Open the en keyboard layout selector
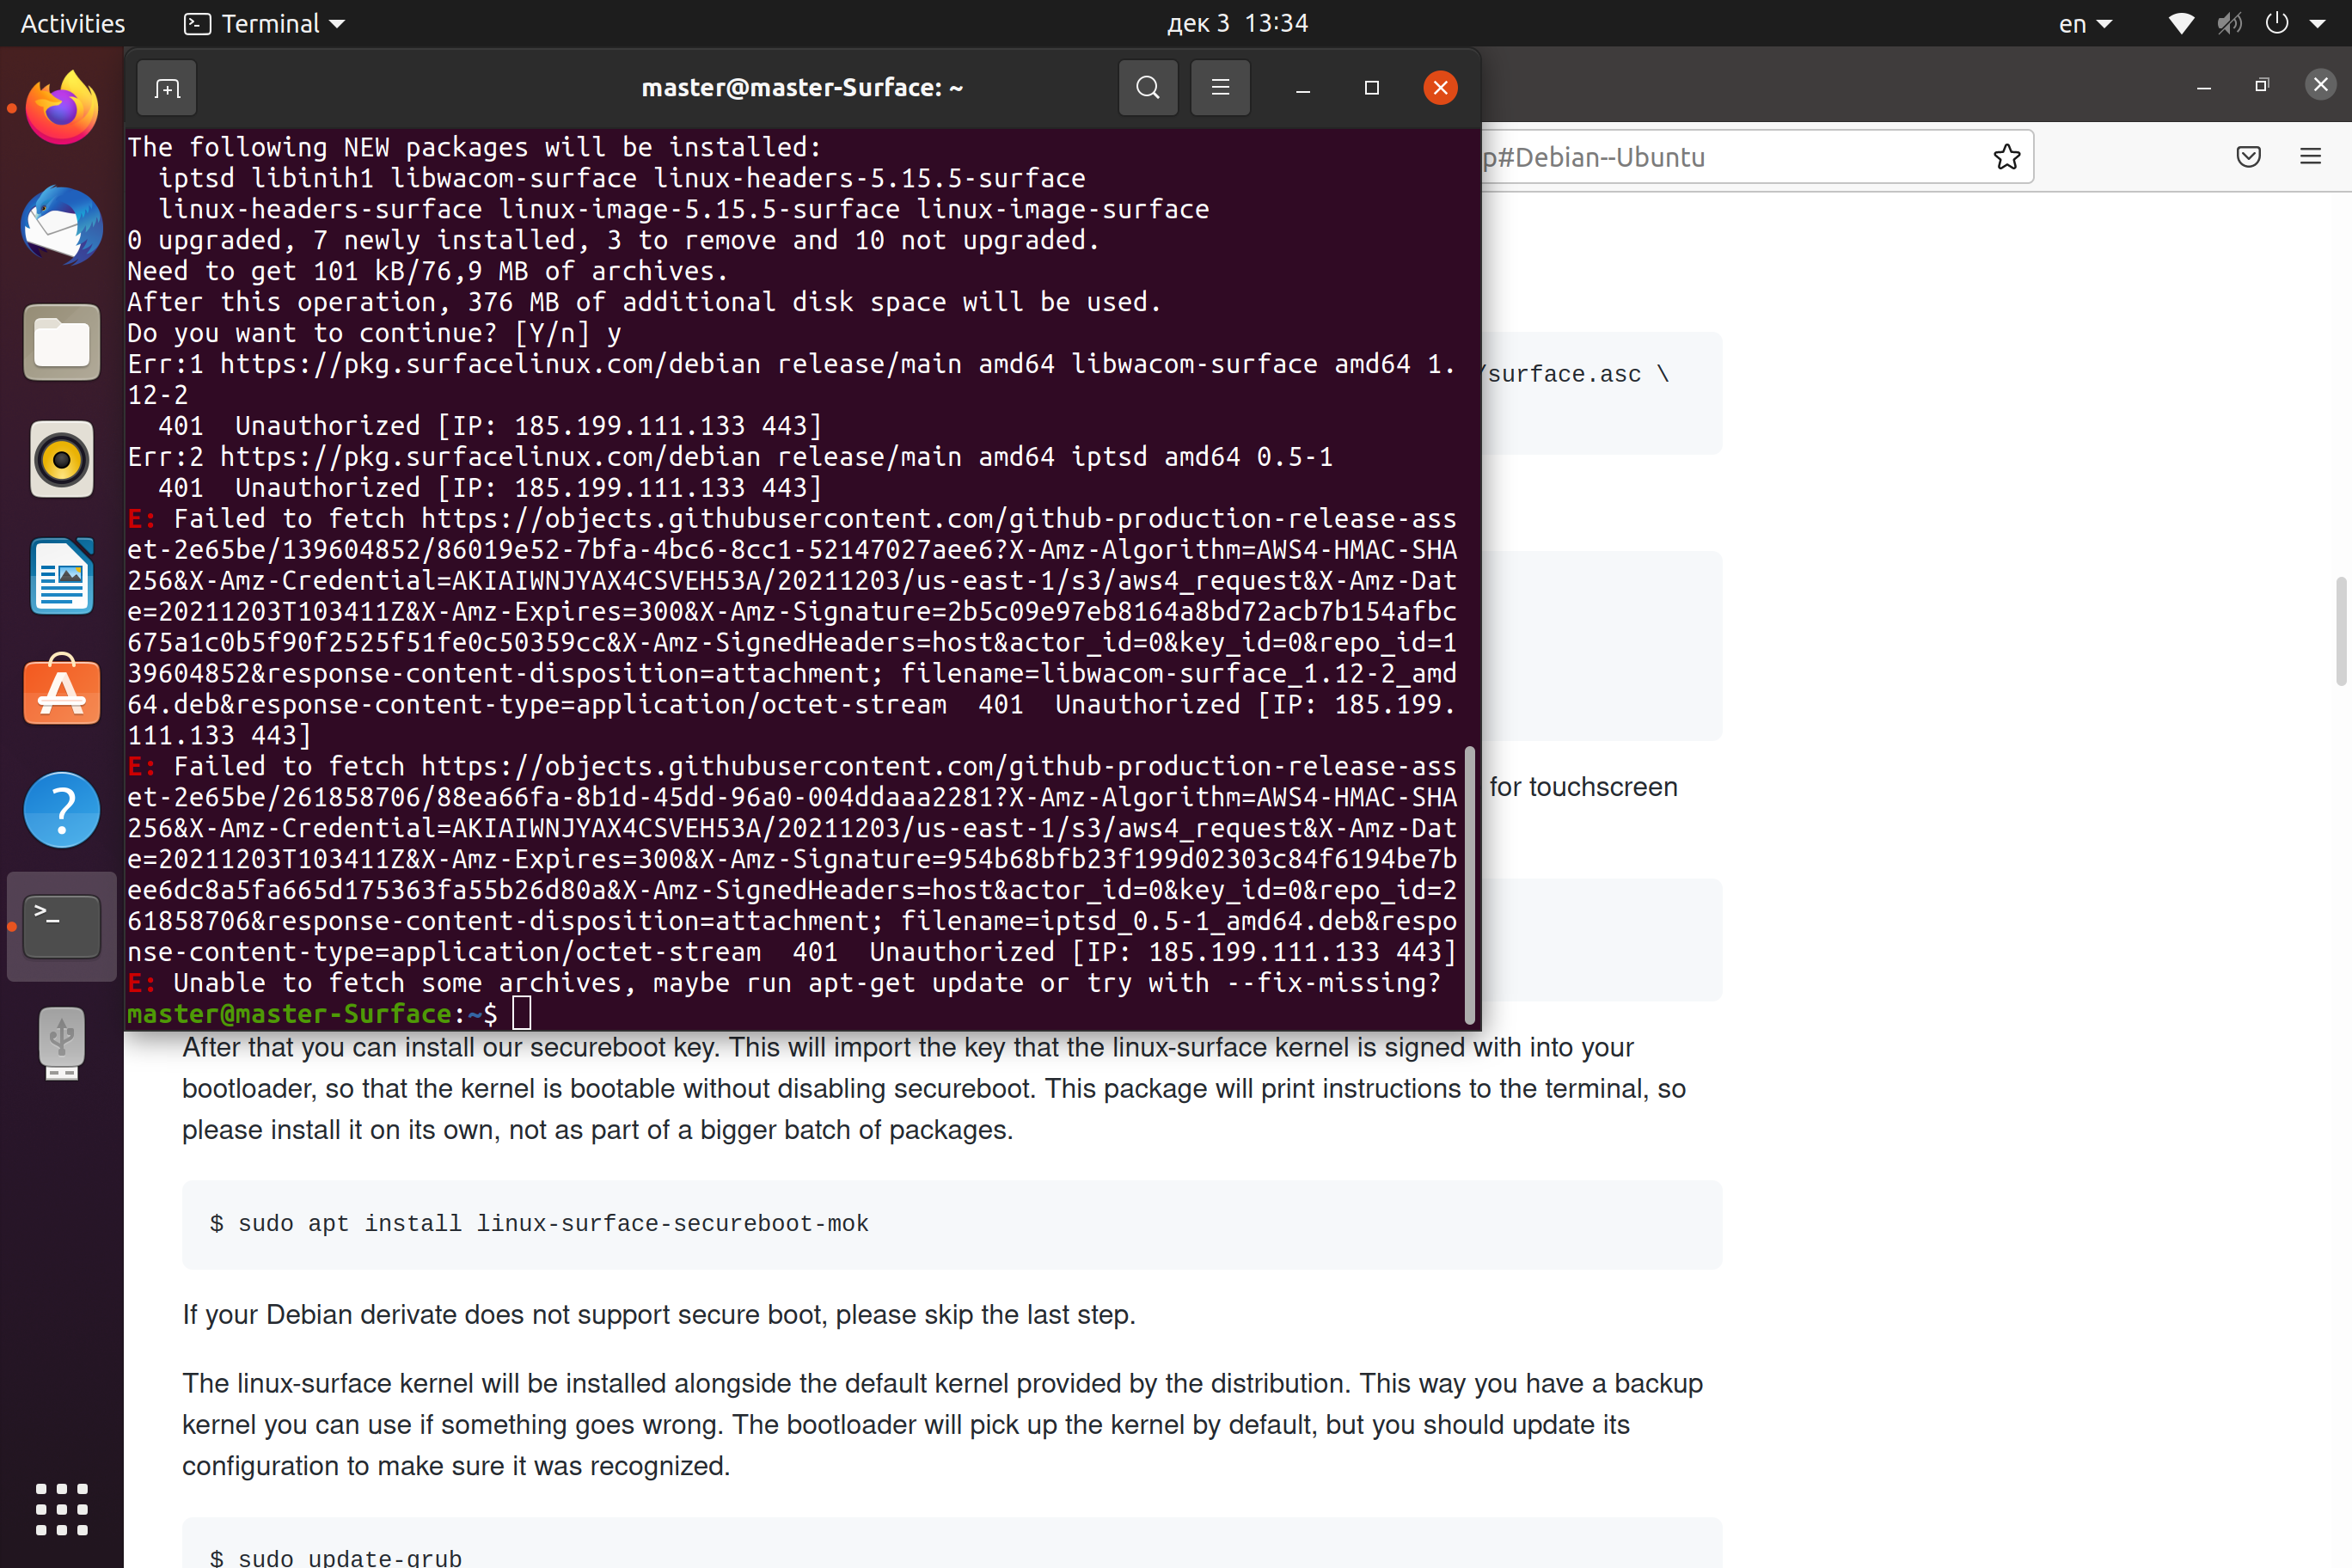The height and width of the screenshot is (1568, 2352). [x=2083, y=22]
